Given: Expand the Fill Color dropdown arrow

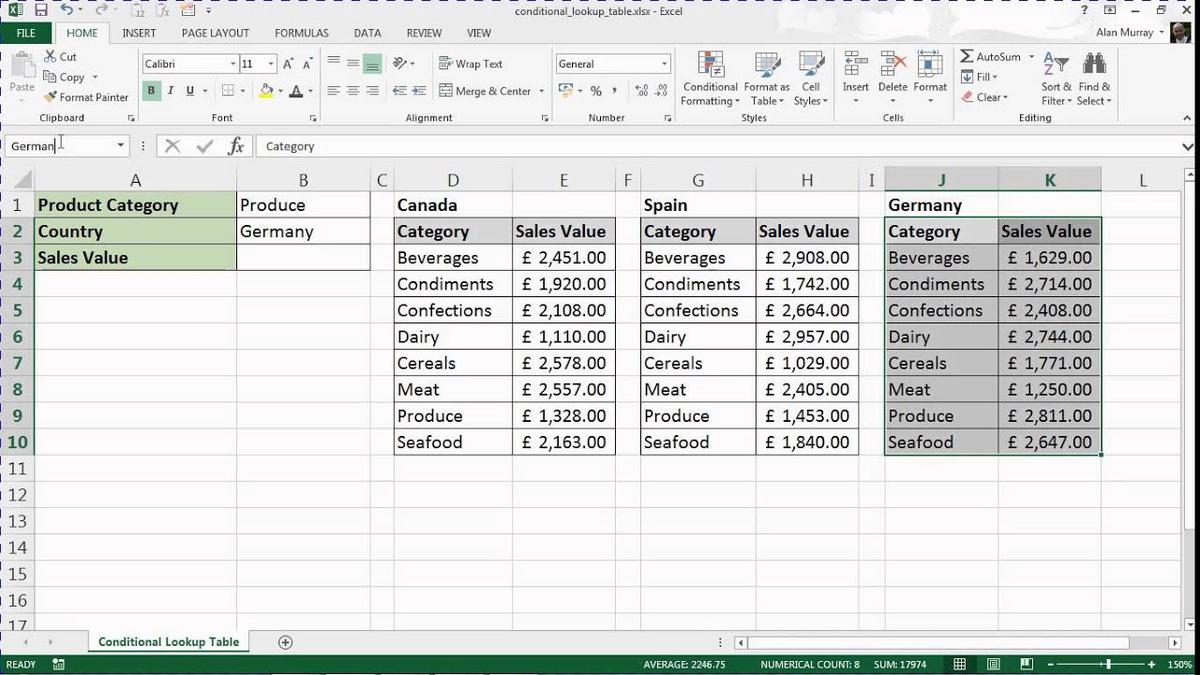Looking at the screenshot, I should (281, 90).
